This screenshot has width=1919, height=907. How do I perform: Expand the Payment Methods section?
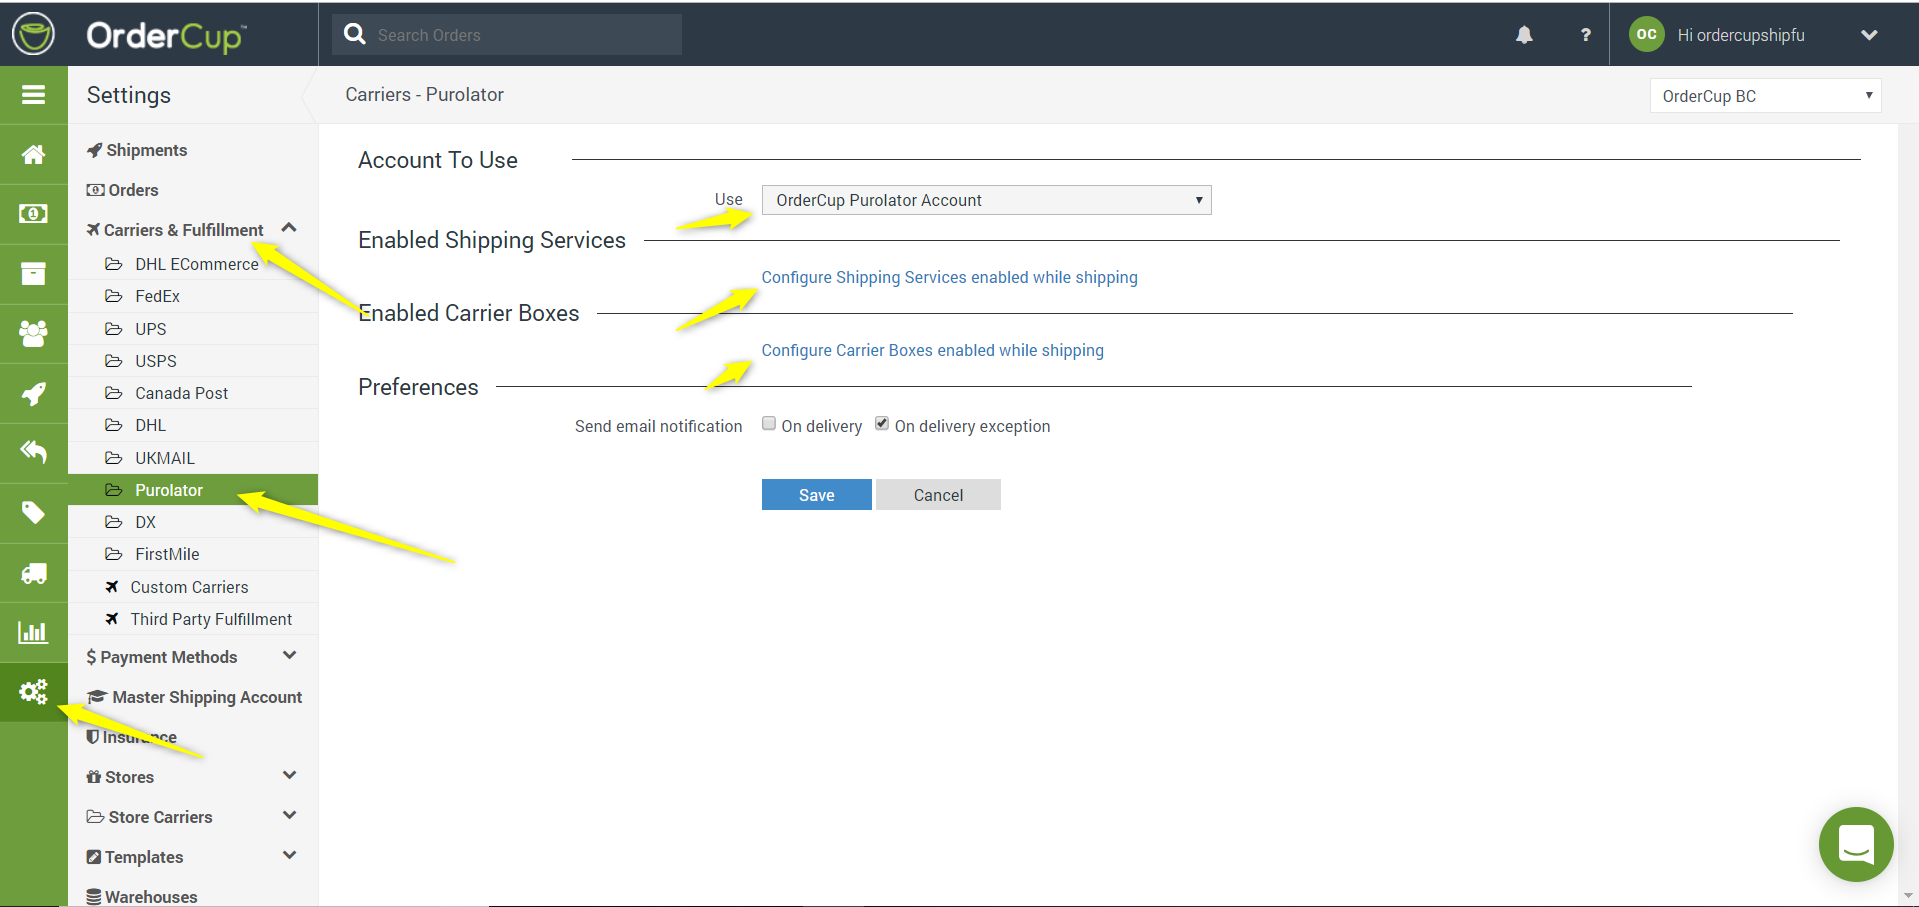coord(289,656)
